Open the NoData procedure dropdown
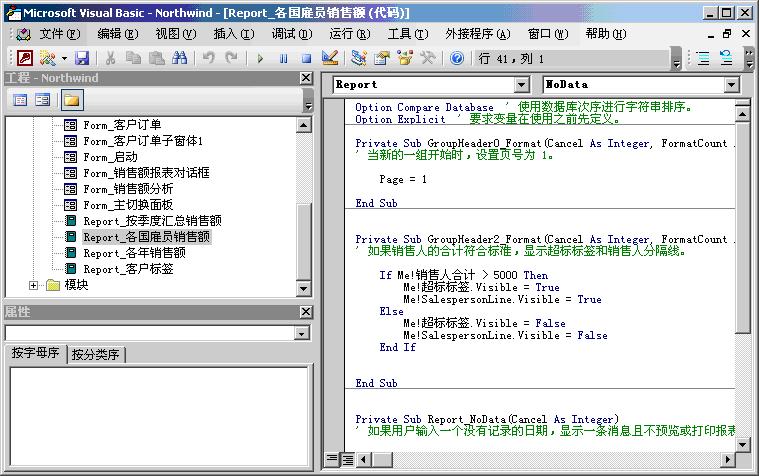The width and height of the screenshot is (759, 476). [x=732, y=85]
